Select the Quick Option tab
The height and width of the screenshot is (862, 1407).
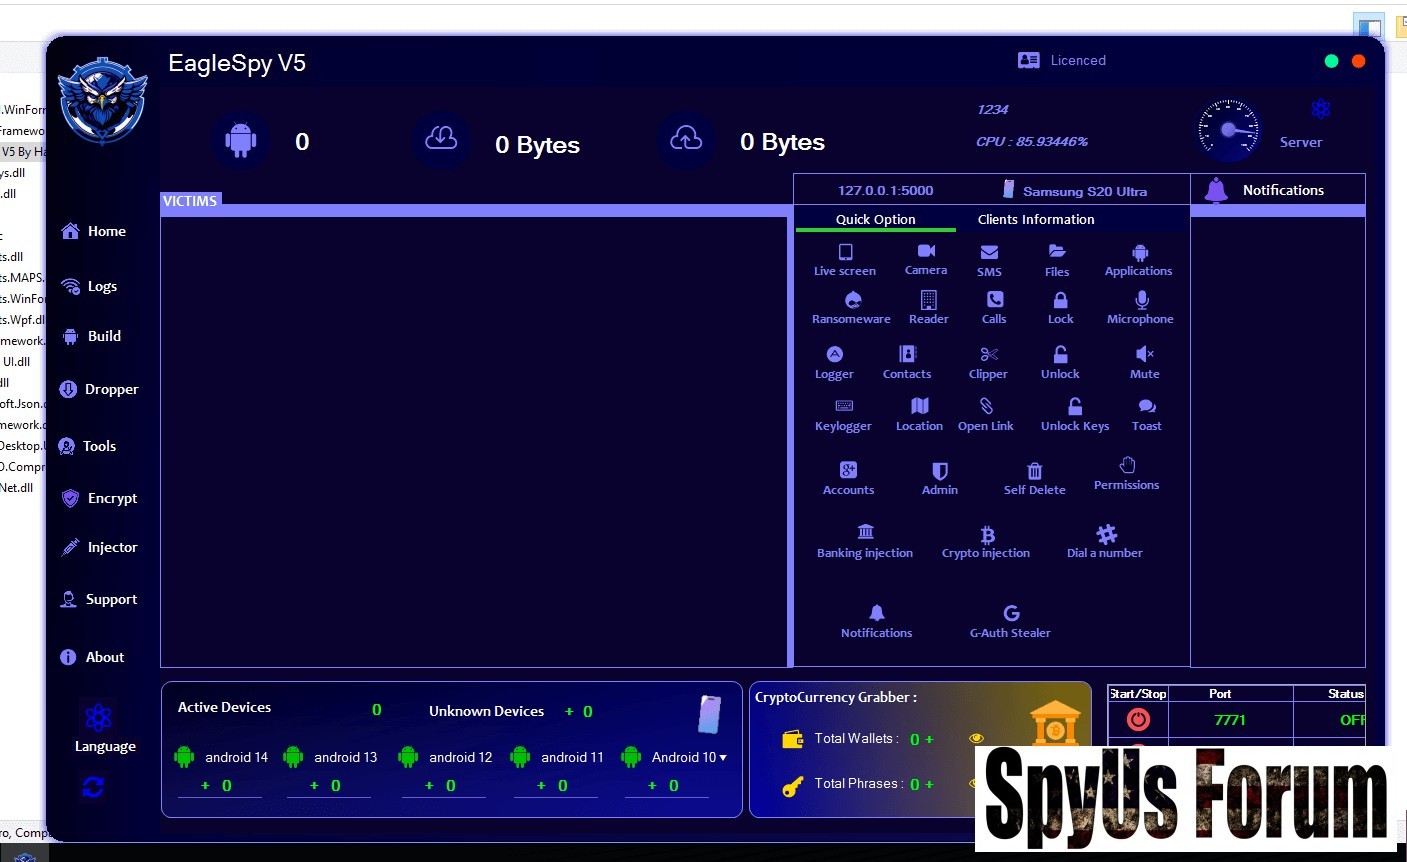click(x=875, y=220)
